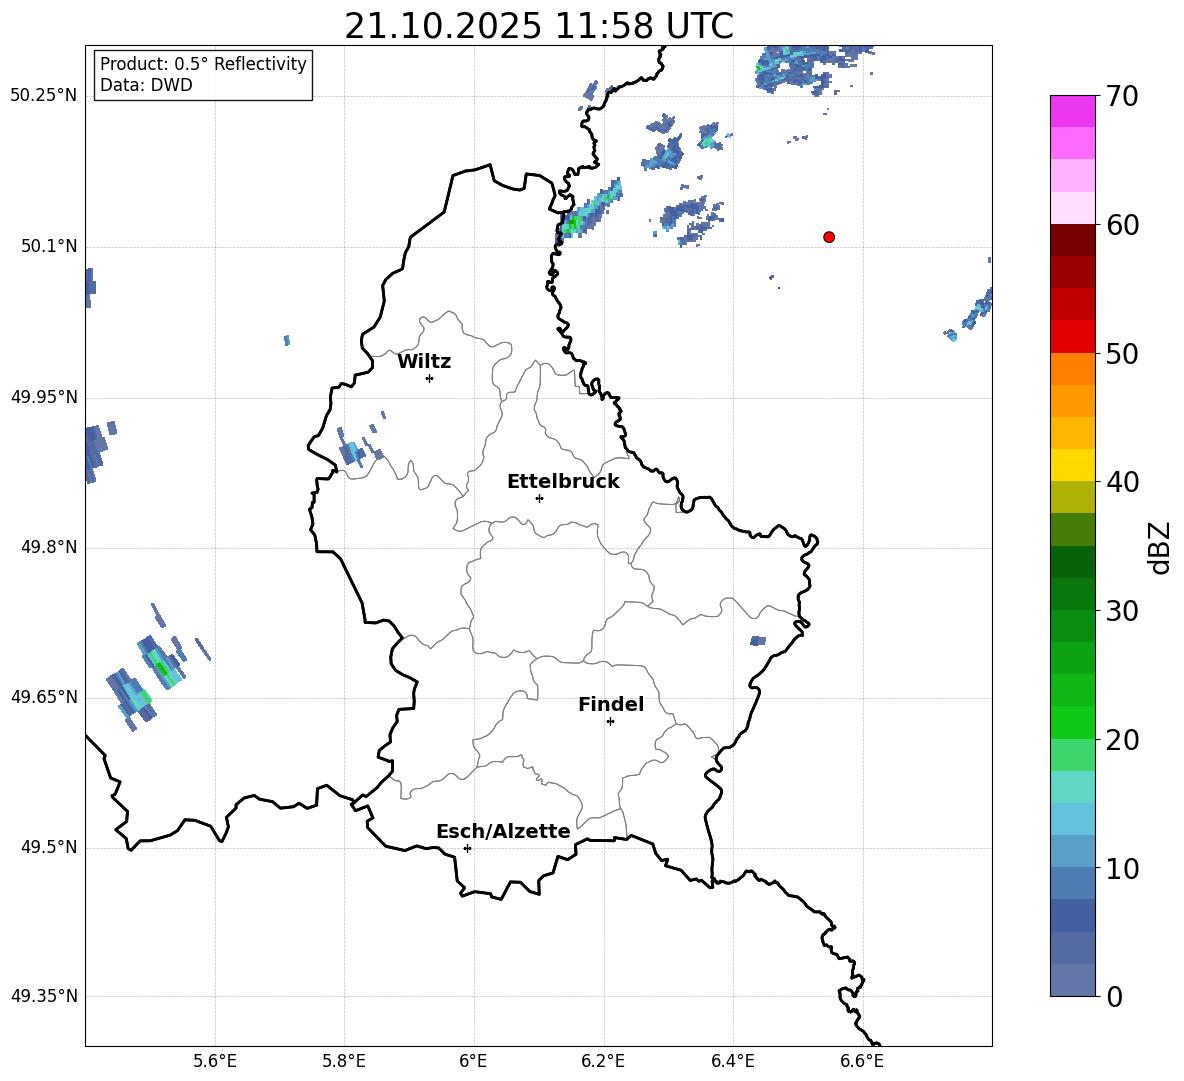Click the latitude label 50.25°N
The width and height of the screenshot is (1184, 1081).
pyautogui.click(x=44, y=96)
